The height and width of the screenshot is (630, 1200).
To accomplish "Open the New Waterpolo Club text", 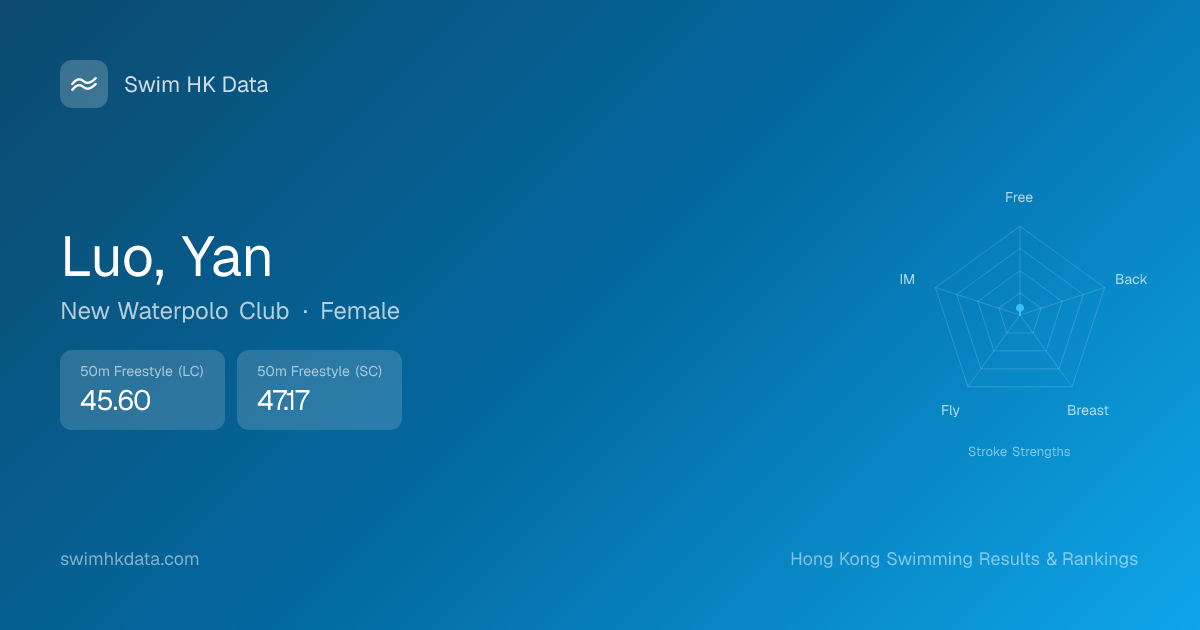I will (174, 311).
